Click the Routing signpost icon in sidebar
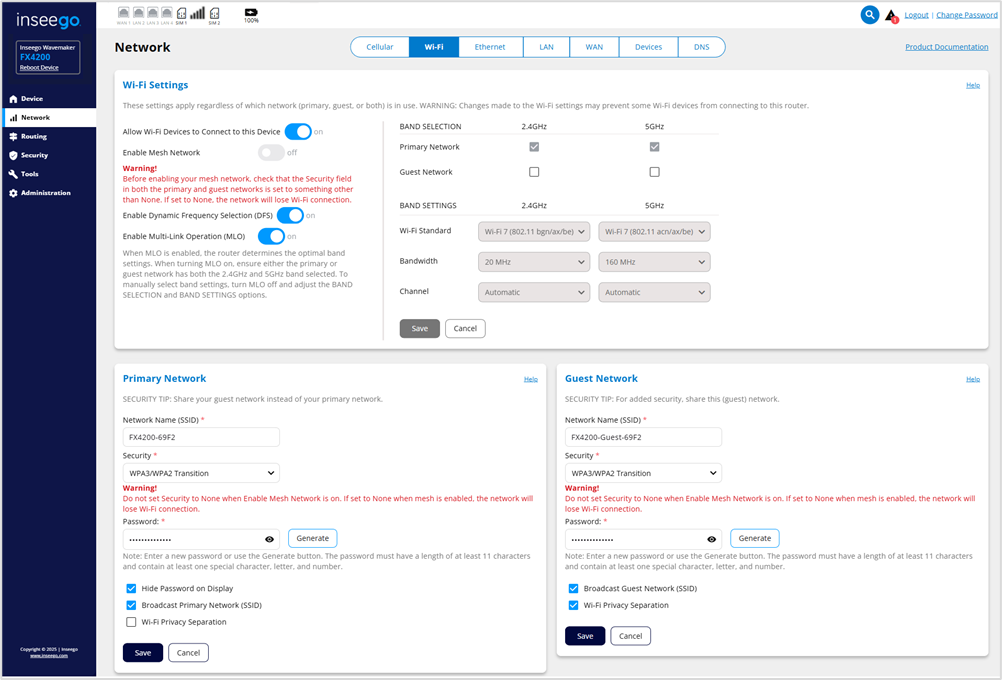 pos(13,136)
